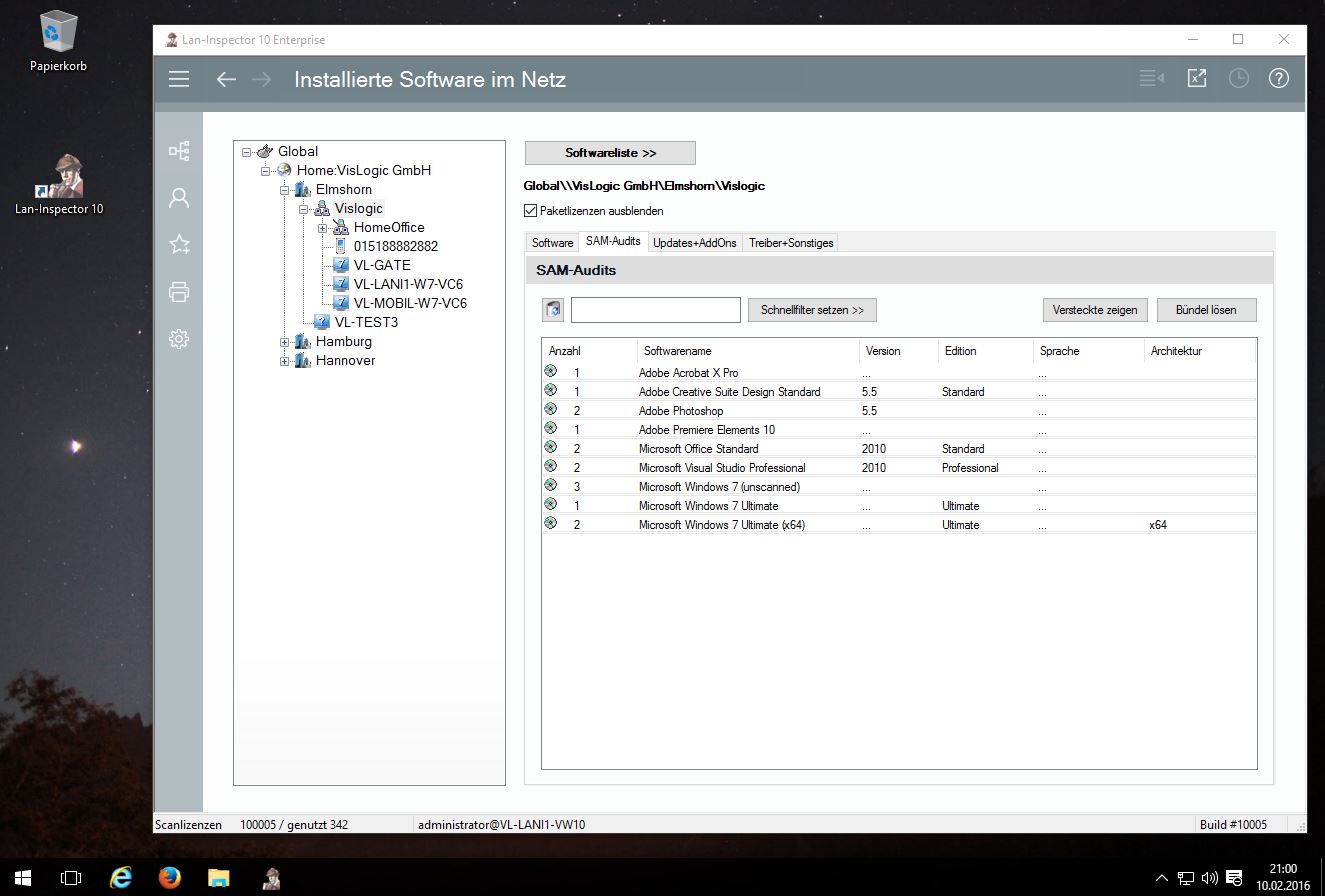Open the hamburger menu
The width and height of the screenshot is (1325, 896).
click(179, 79)
